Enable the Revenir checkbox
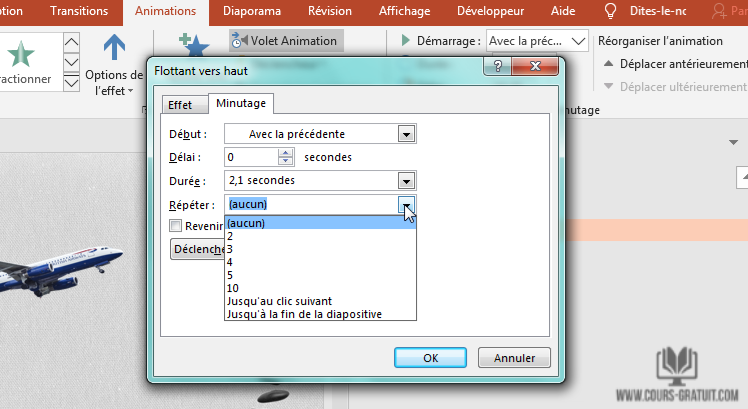Screen dimensions: 748x409 (176, 226)
